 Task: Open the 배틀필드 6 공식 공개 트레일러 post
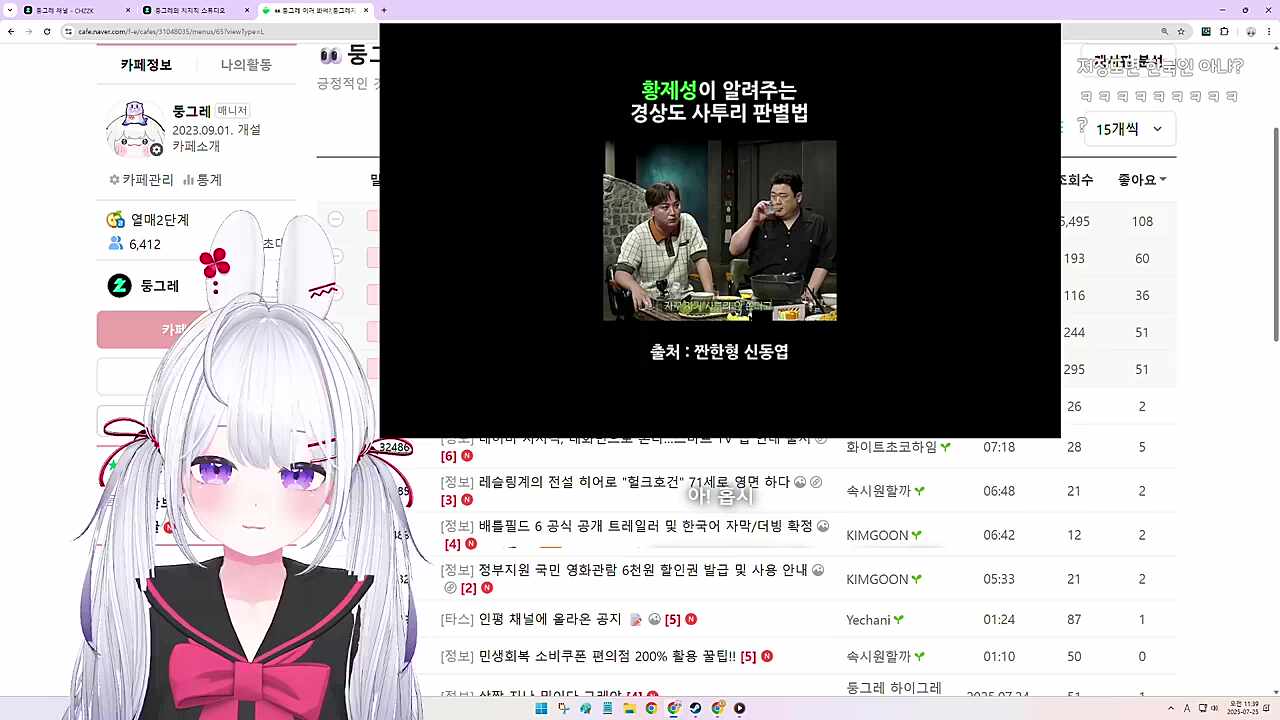(645, 526)
